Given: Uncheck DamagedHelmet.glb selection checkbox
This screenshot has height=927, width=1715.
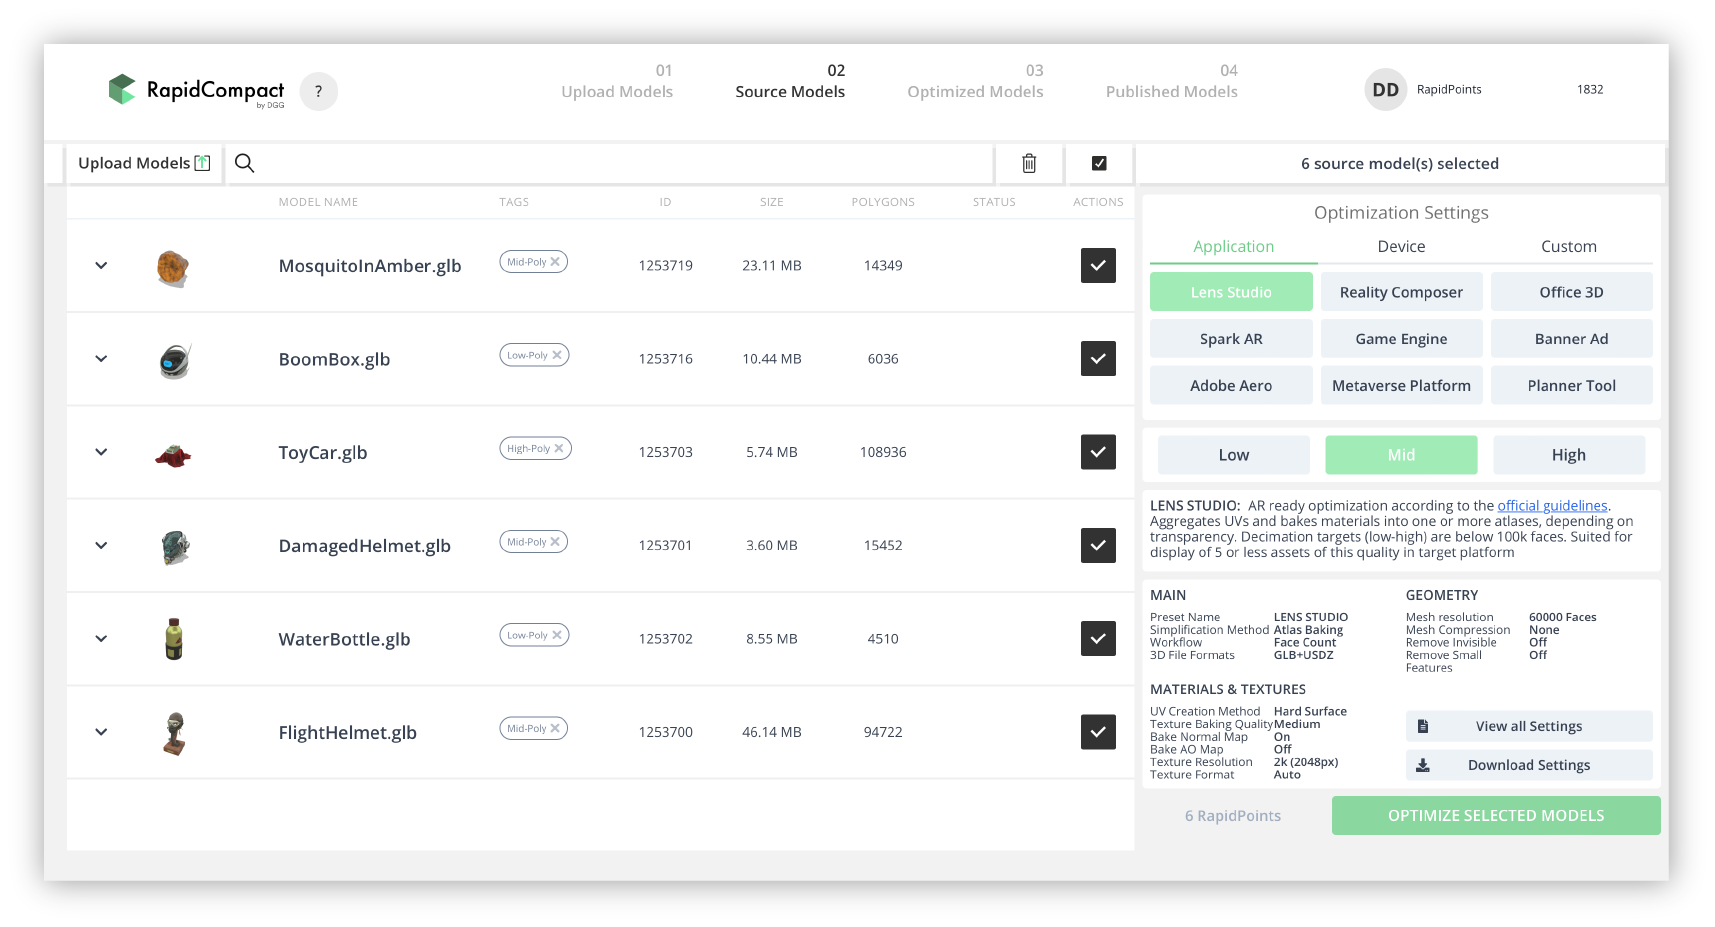Looking at the screenshot, I should pyautogui.click(x=1098, y=545).
